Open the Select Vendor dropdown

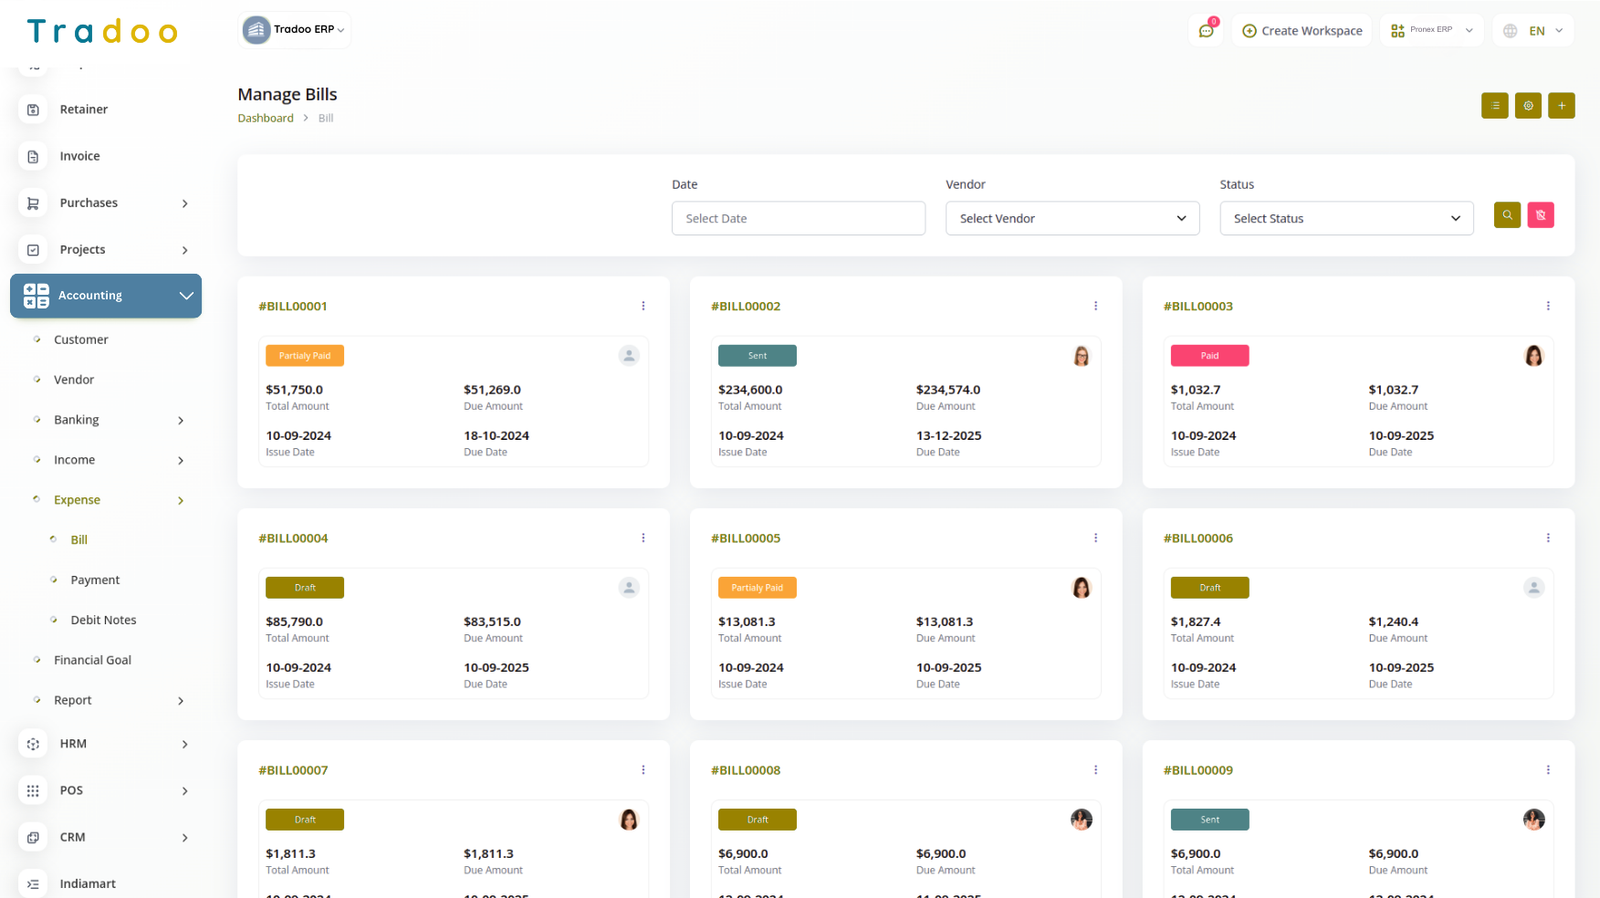tap(1072, 219)
